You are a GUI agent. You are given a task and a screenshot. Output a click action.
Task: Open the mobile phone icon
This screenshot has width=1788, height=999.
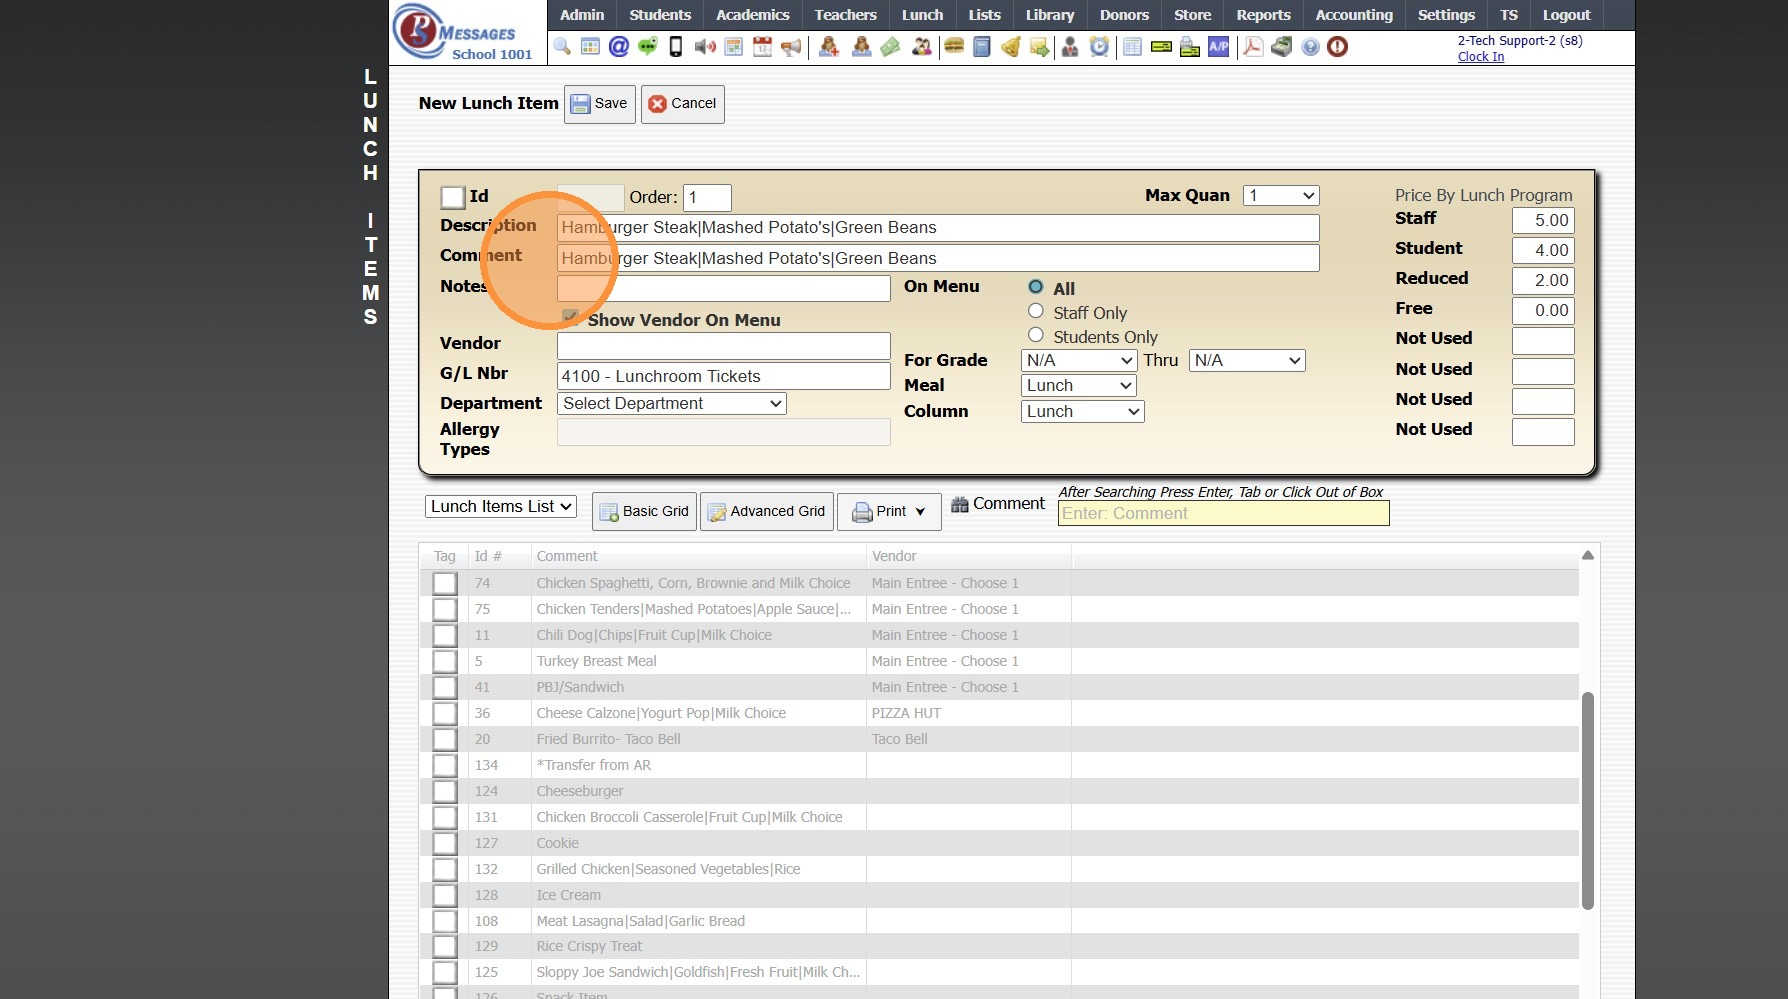676,47
